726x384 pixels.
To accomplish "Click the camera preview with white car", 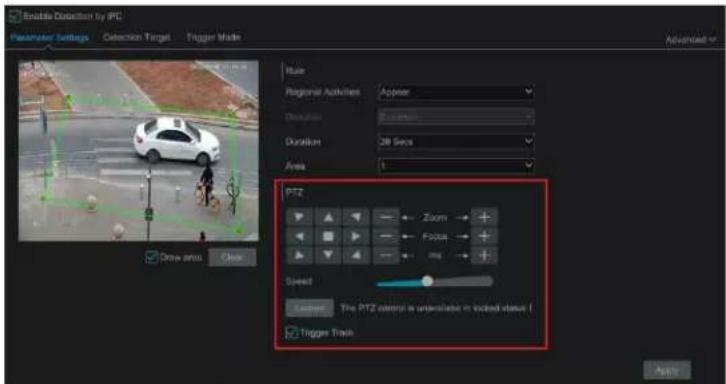I will tap(138, 151).
